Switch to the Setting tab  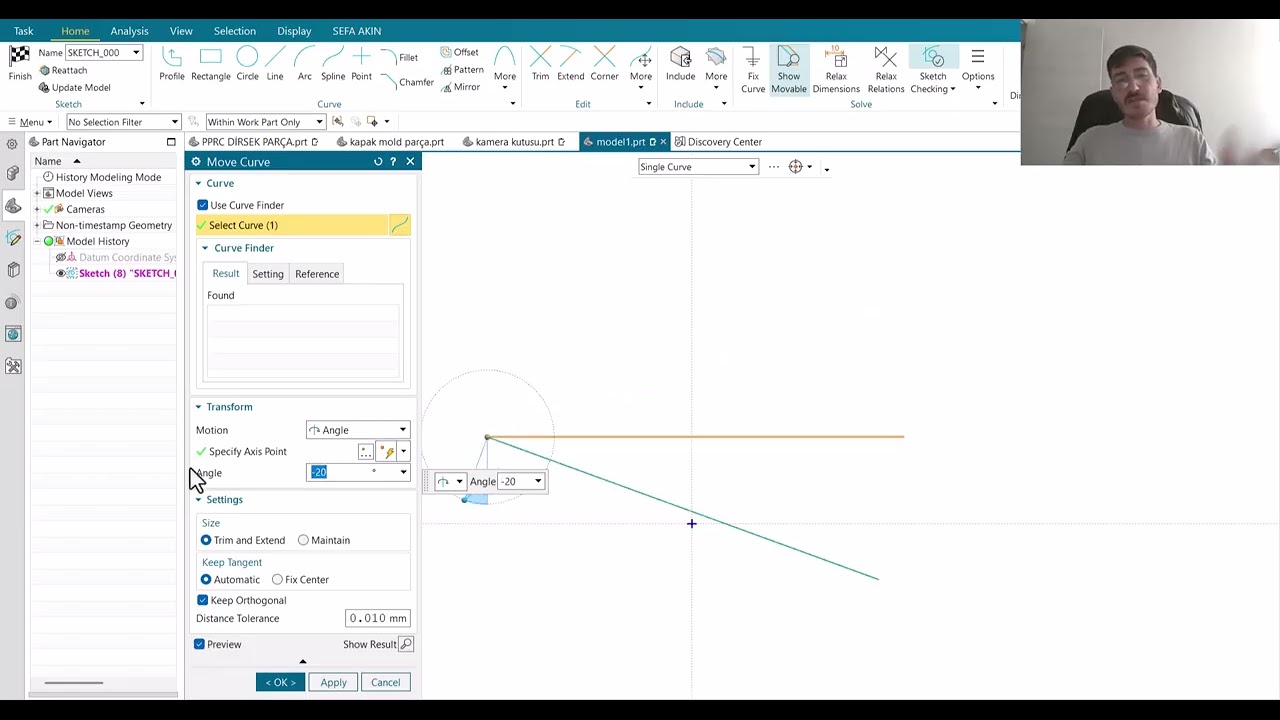tap(268, 274)
